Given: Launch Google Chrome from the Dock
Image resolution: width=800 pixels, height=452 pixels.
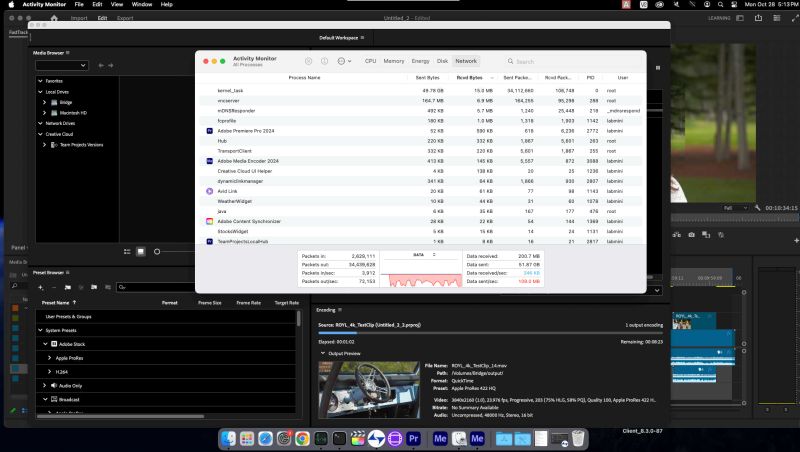Looking at the screenshot, I should (302, 439).
